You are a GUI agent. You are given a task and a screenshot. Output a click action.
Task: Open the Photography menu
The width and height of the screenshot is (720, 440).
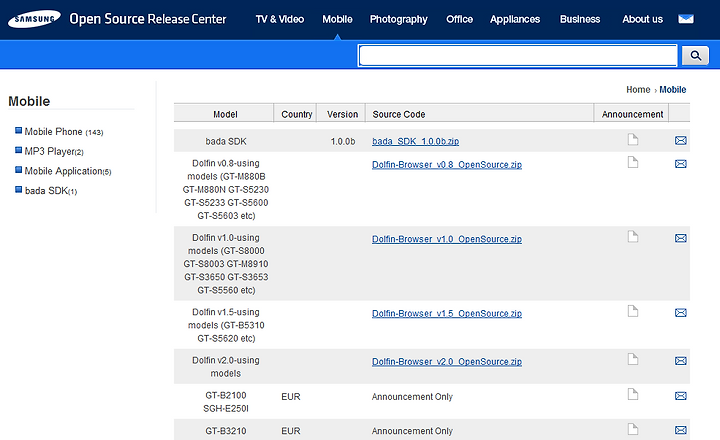coord(399,19)
